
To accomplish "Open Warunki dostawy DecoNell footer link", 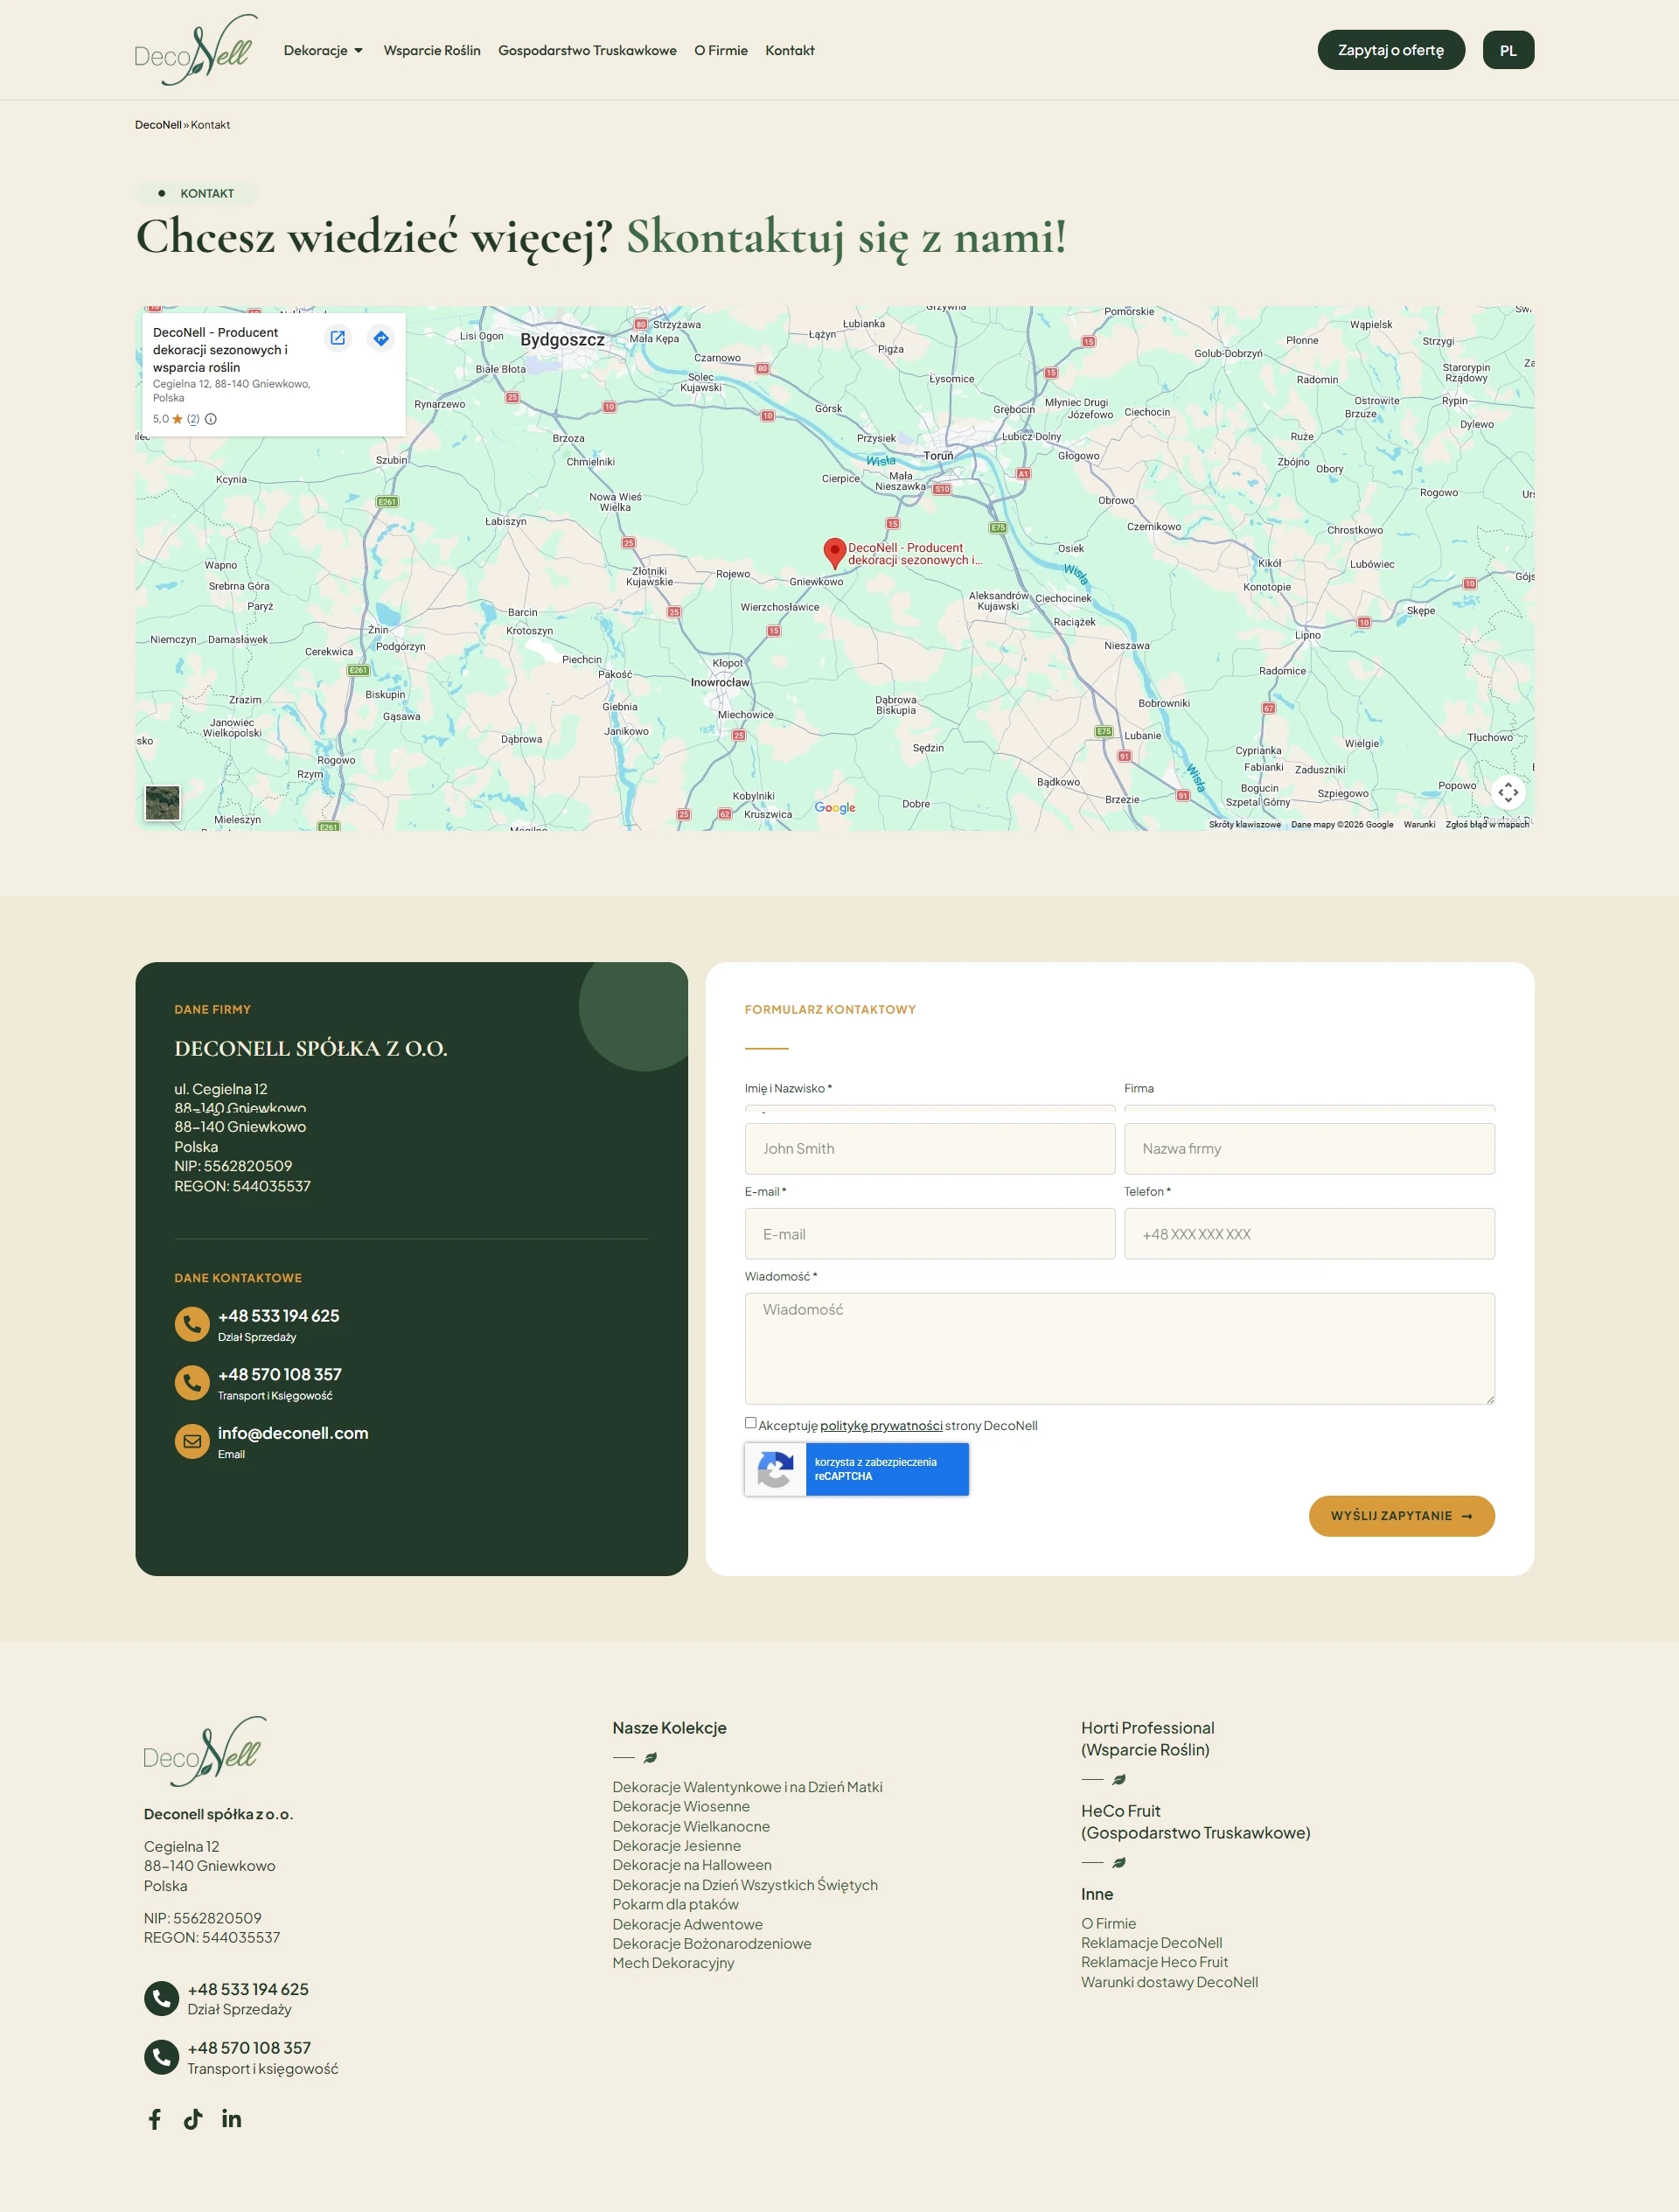I will [1170, 1982].
